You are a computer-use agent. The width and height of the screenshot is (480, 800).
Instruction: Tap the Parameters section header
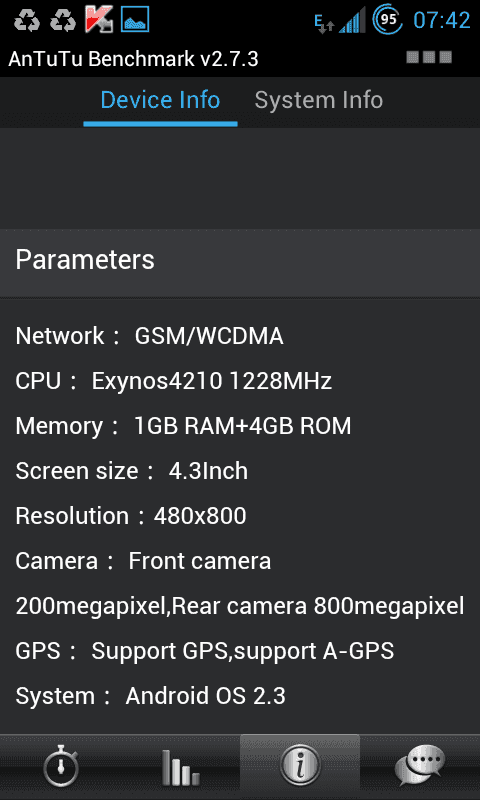pos(240,260)
